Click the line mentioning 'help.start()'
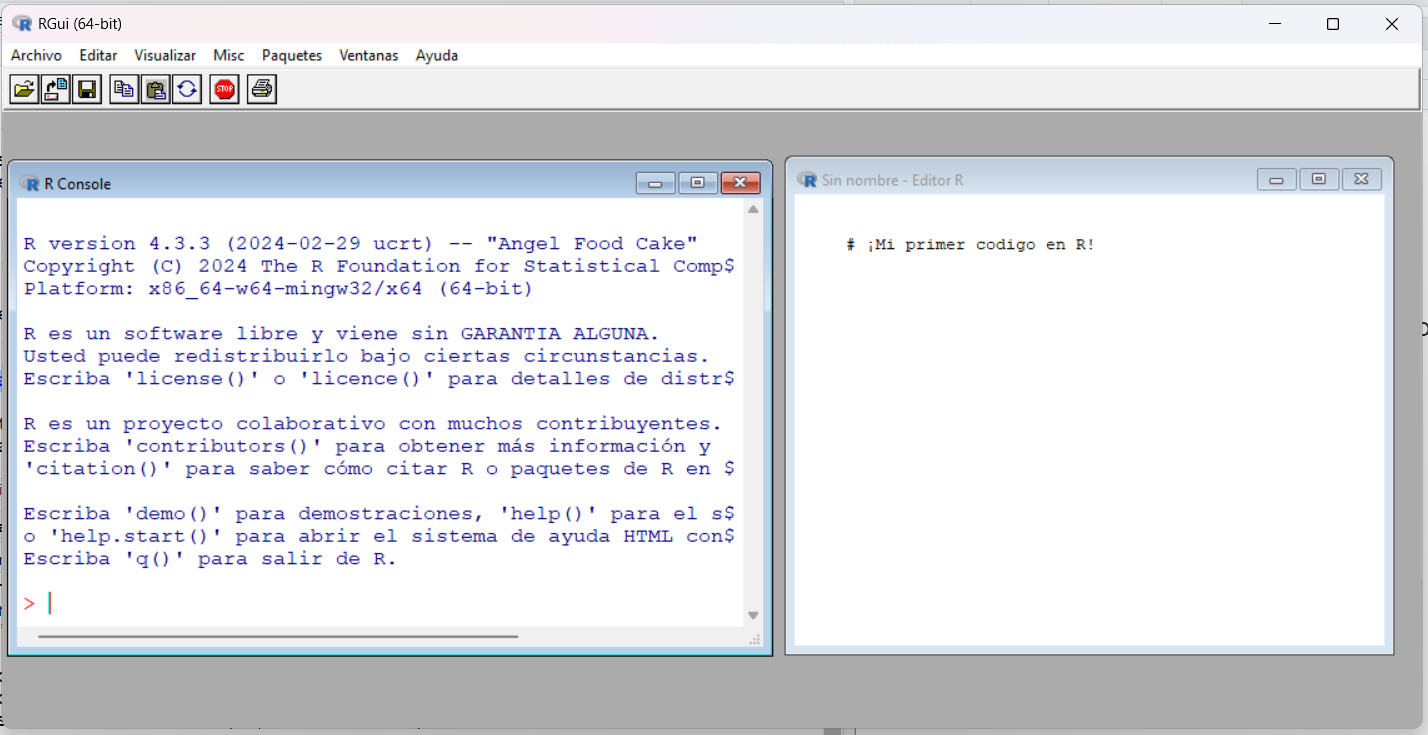The image size is (1428, 735). (x=379, y=536)
